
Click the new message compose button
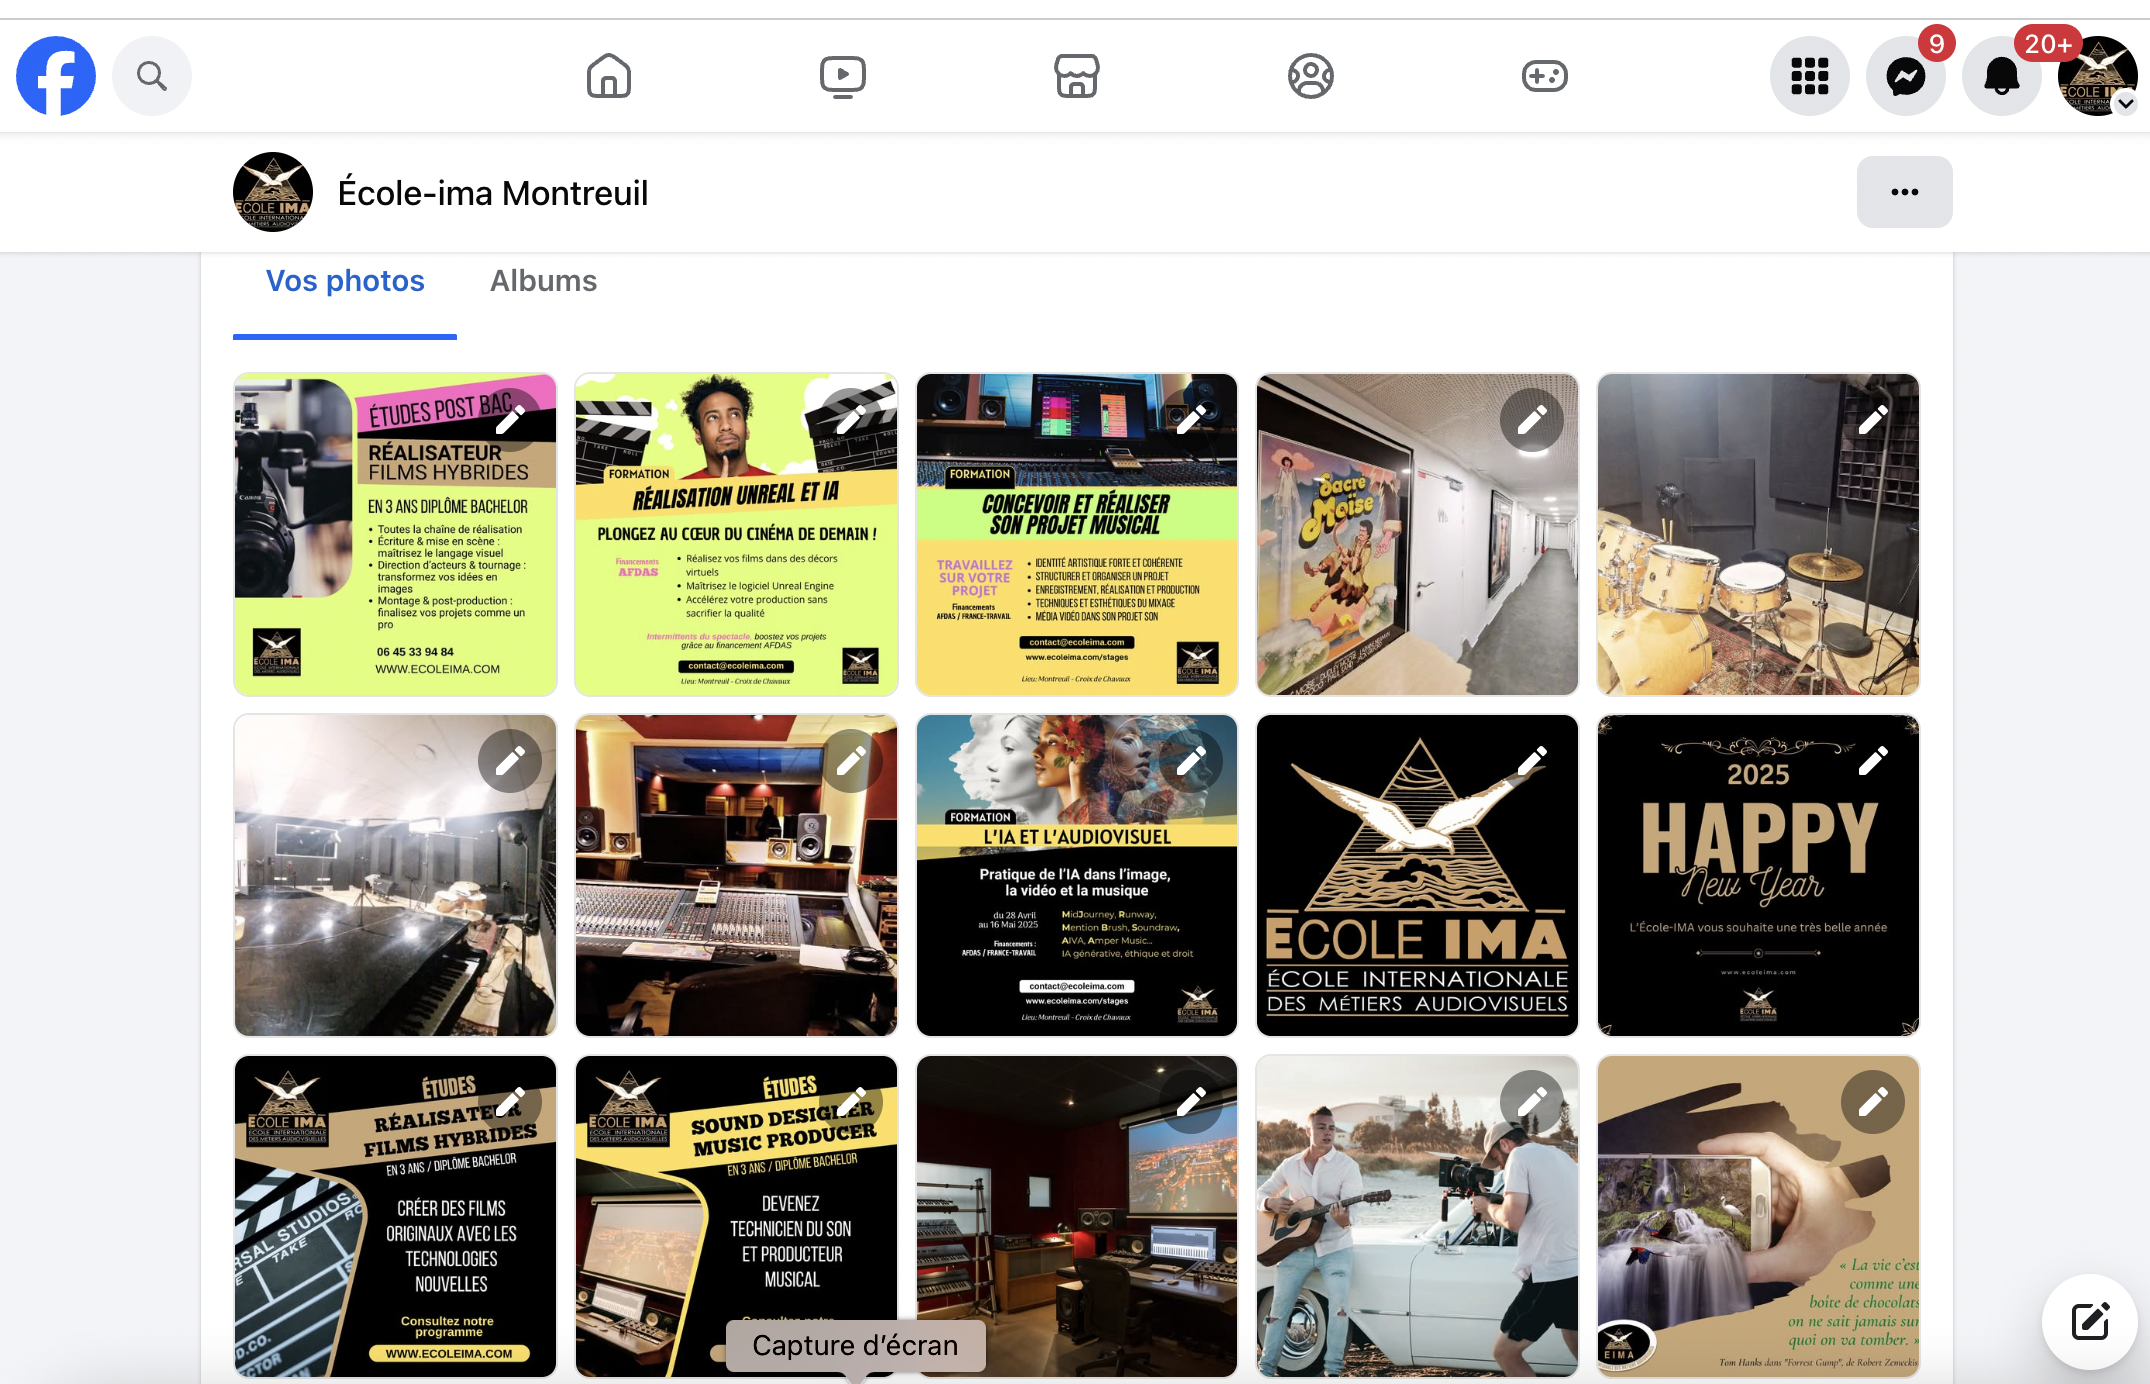(x=2090, y=1321)
